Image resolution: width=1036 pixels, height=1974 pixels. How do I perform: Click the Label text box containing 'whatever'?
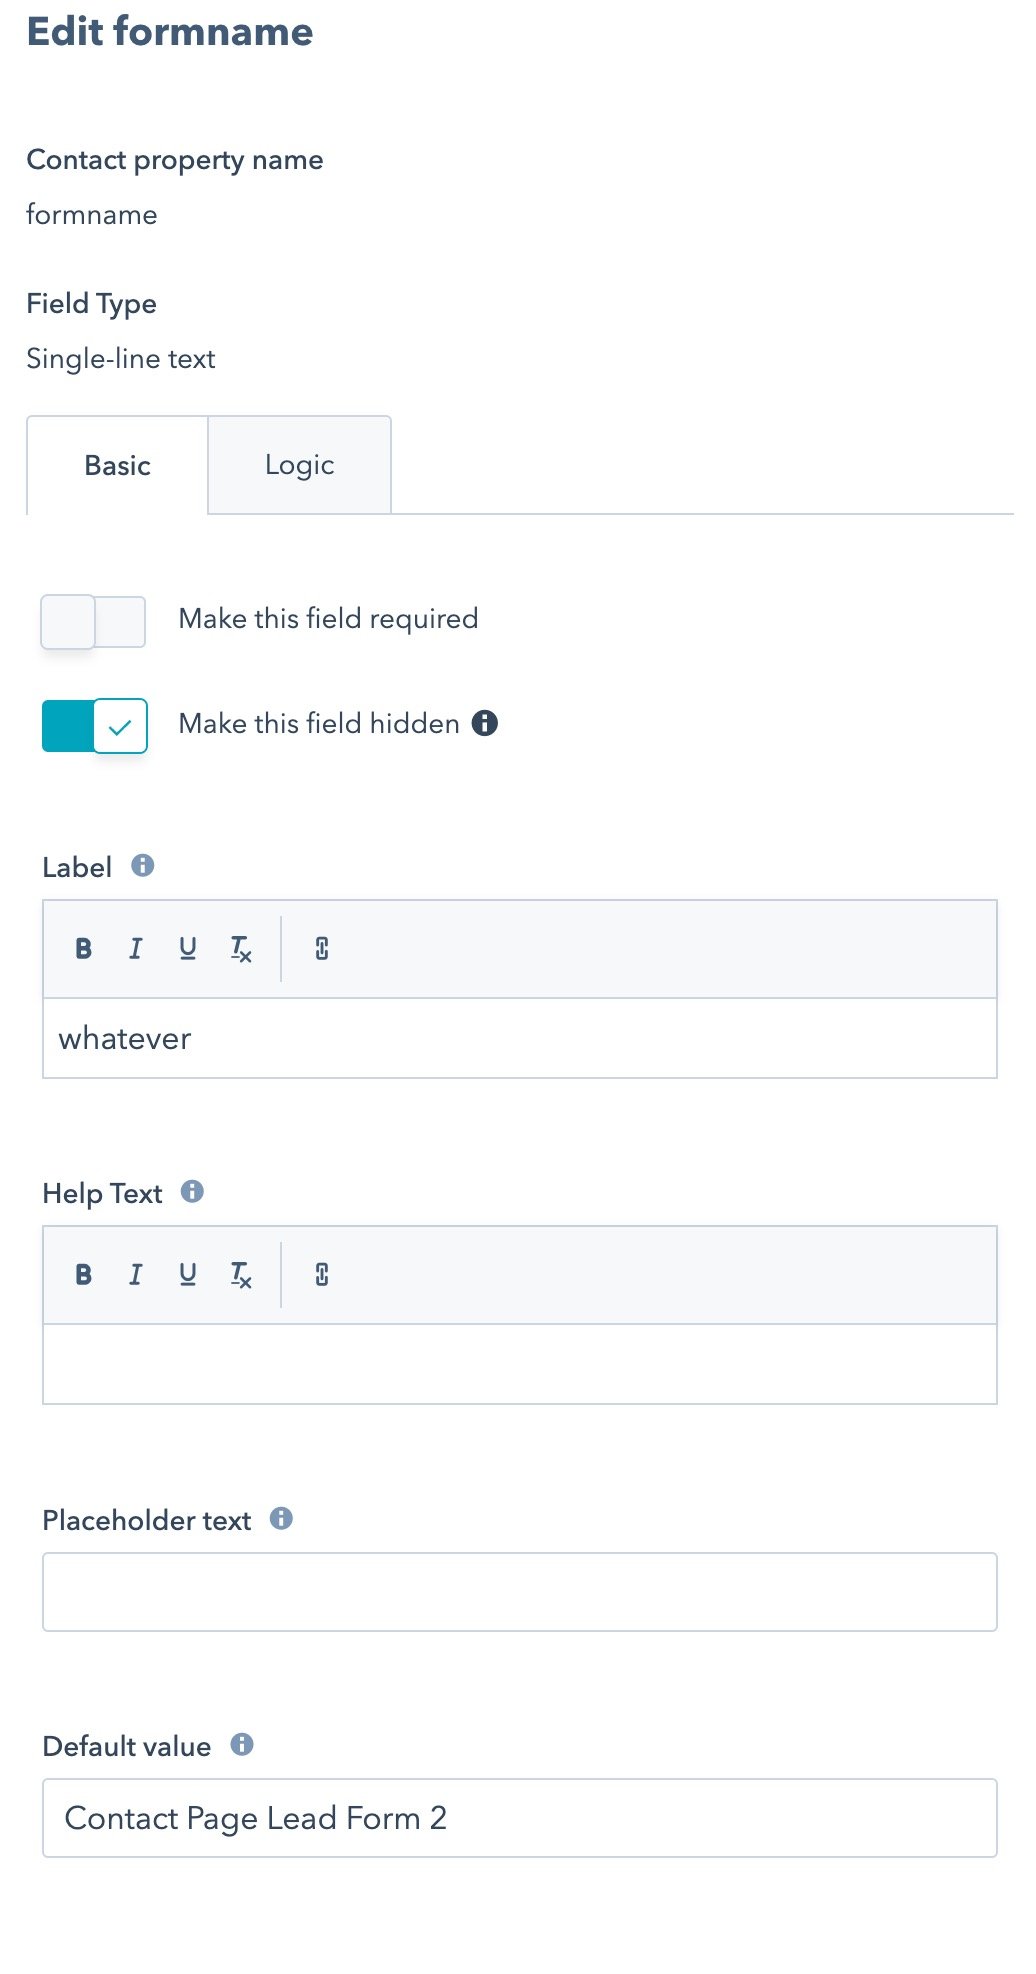pyautogui.click(x=520, y=1039)
